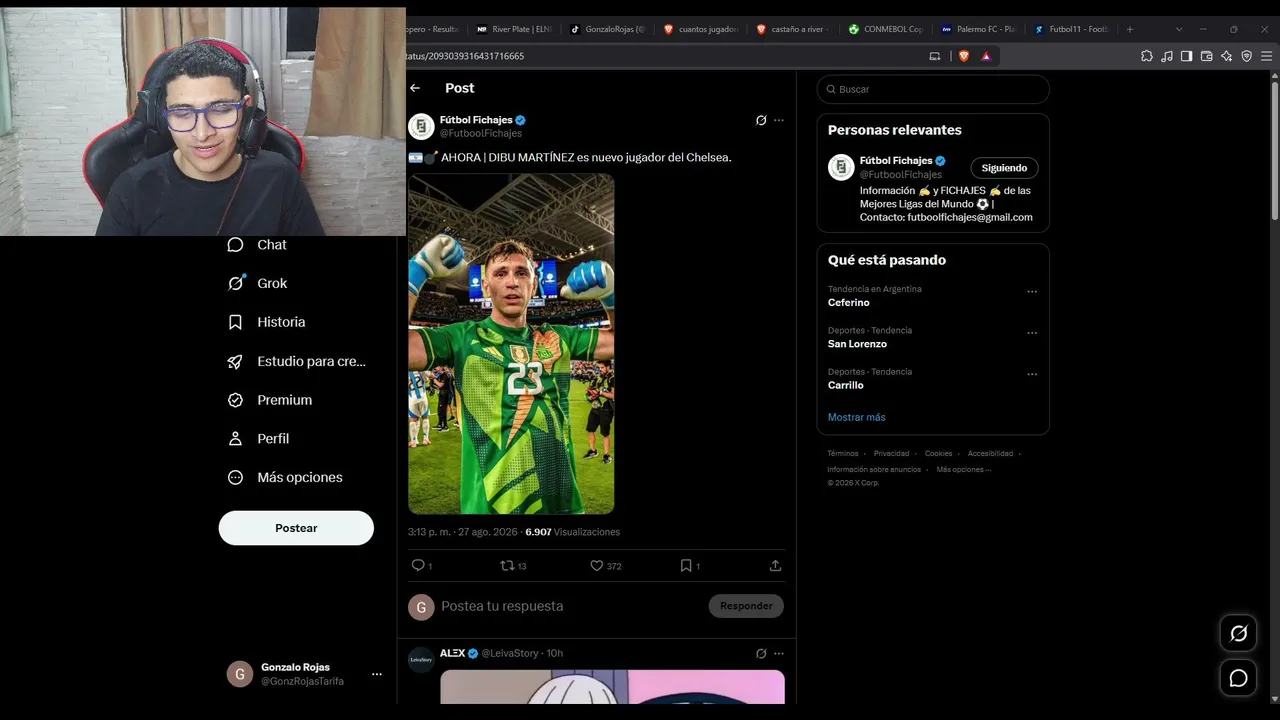Click the Buscar search field
Viewport: 1280px width, 720px height.
coord(933,89)
